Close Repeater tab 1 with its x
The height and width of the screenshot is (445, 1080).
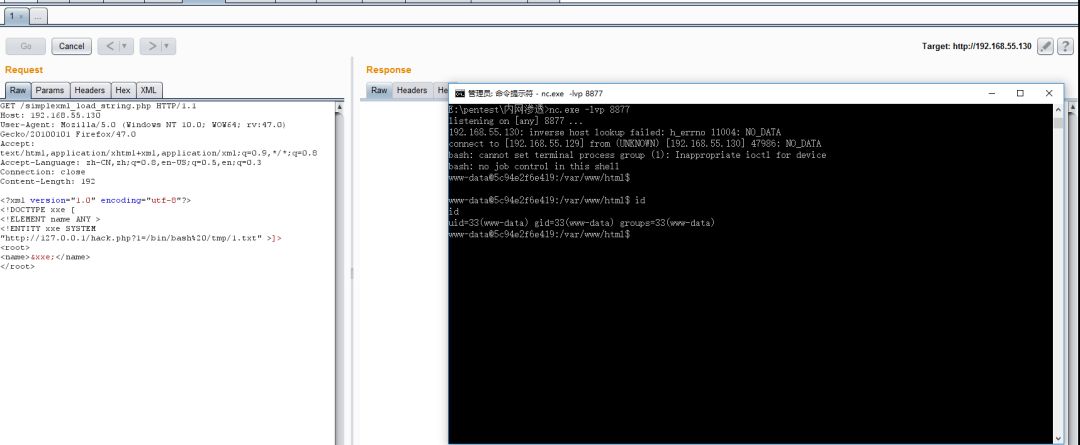tap(21, 16)
